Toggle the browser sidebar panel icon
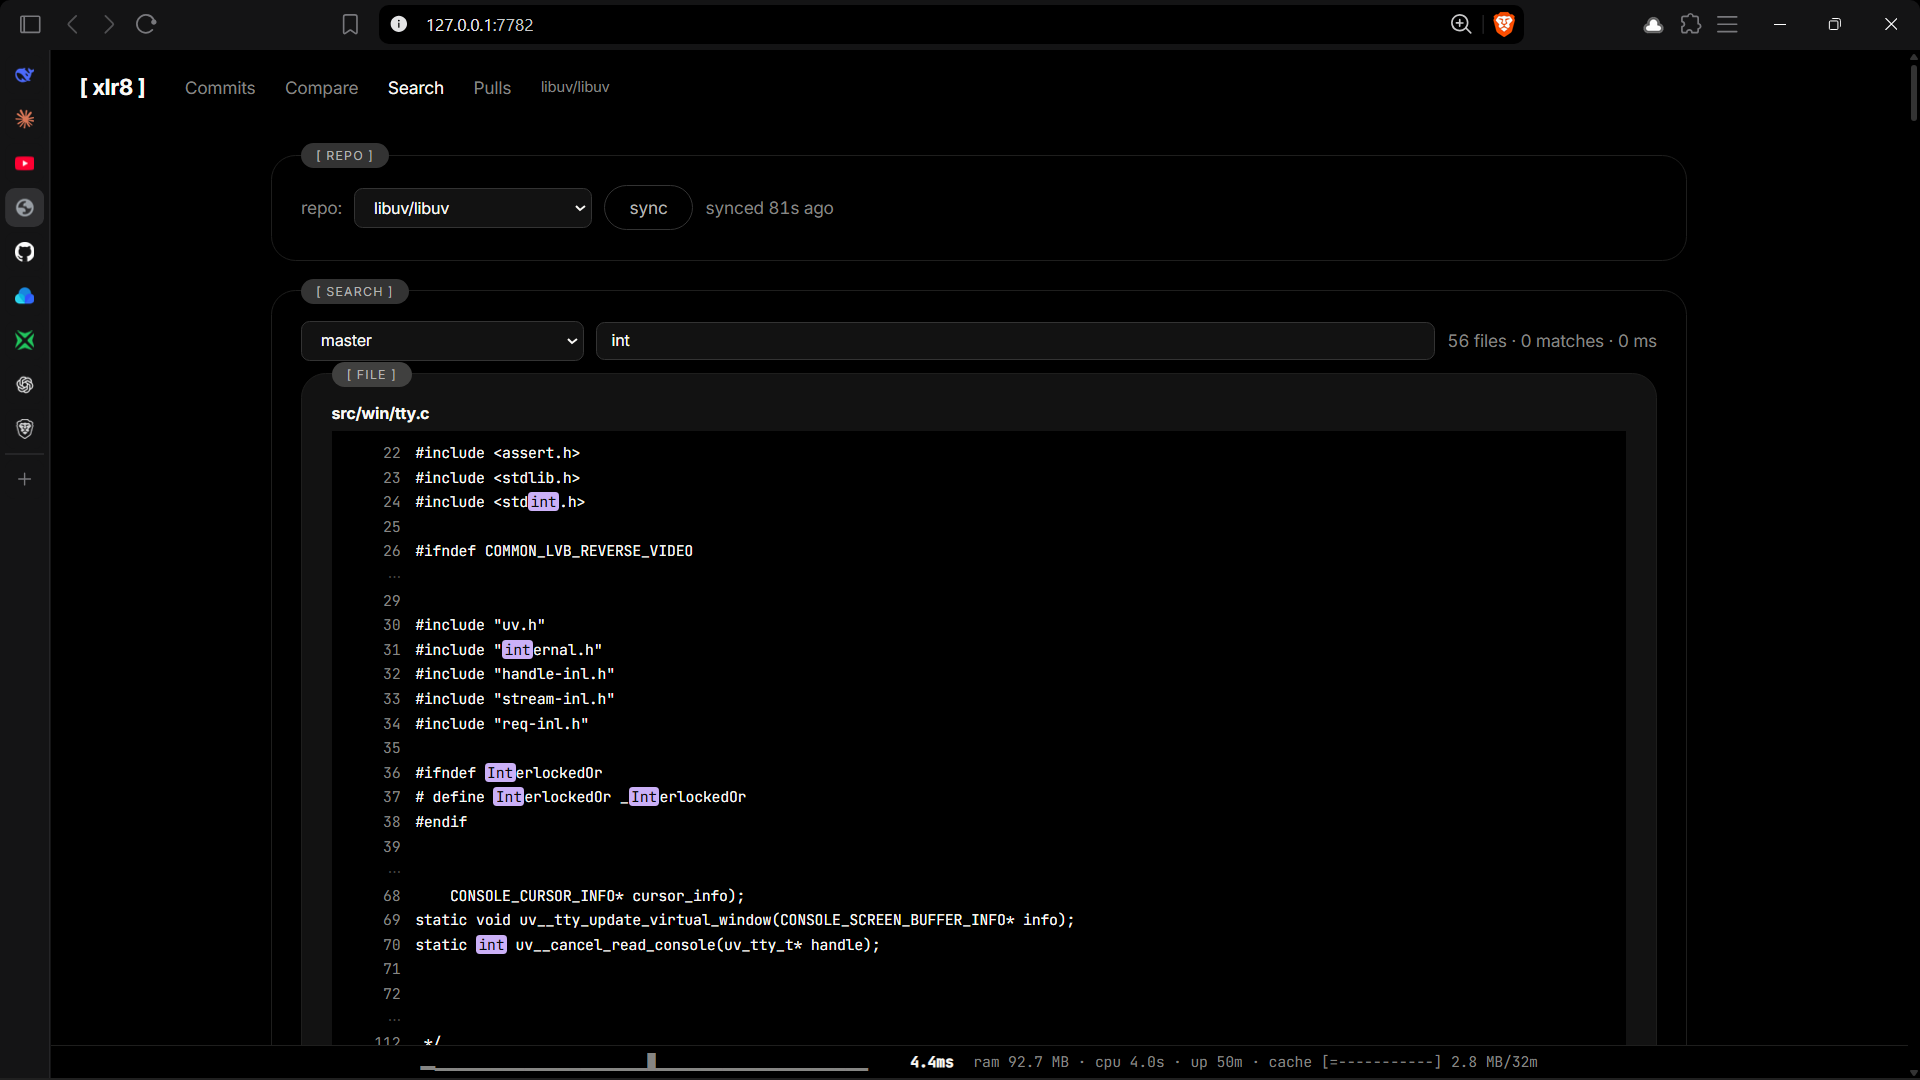 [30, 24]
